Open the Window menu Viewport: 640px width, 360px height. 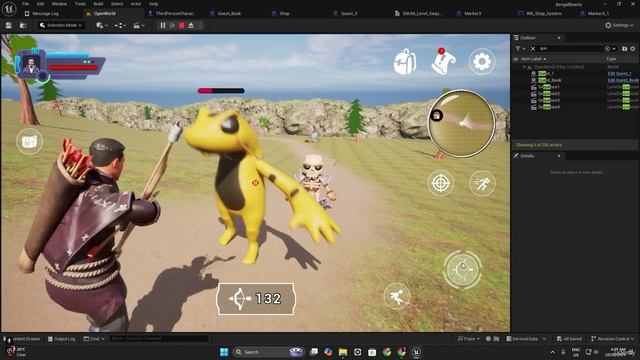click(59, 4)
